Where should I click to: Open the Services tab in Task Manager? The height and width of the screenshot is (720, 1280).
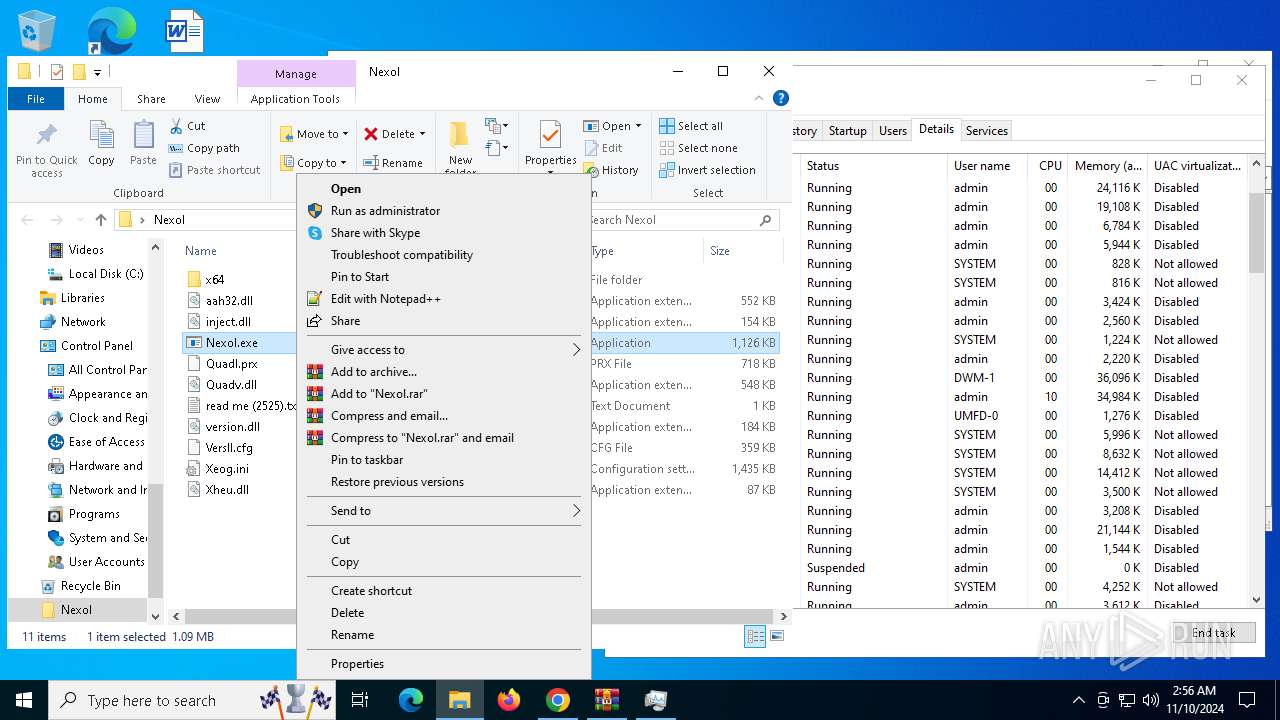(986, 131)
